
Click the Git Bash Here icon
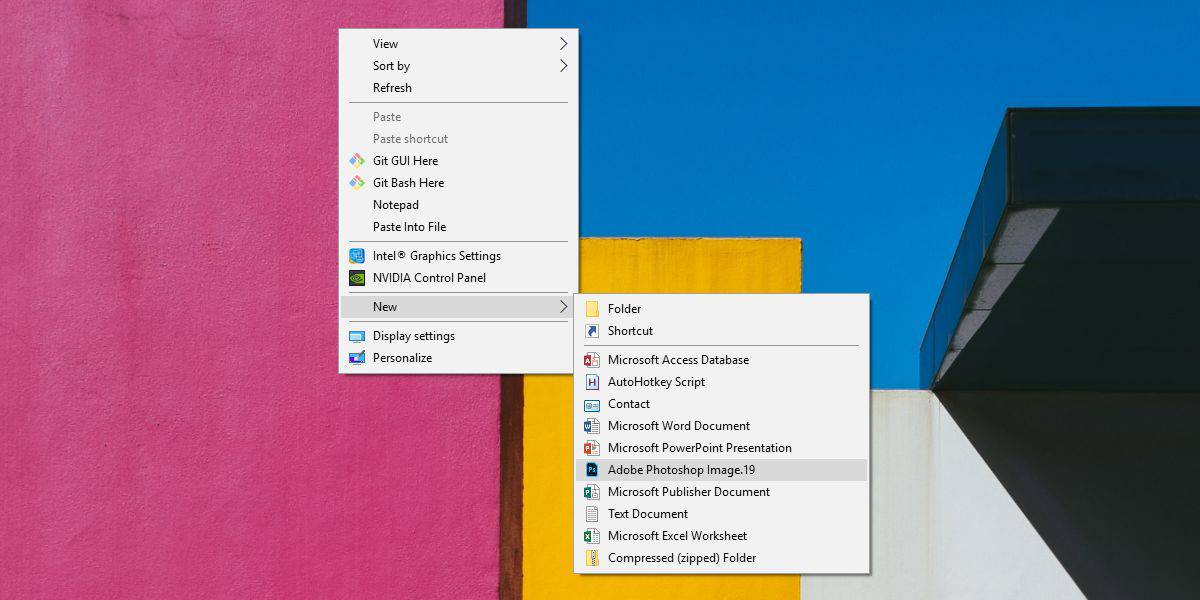(x=357, y=183)
